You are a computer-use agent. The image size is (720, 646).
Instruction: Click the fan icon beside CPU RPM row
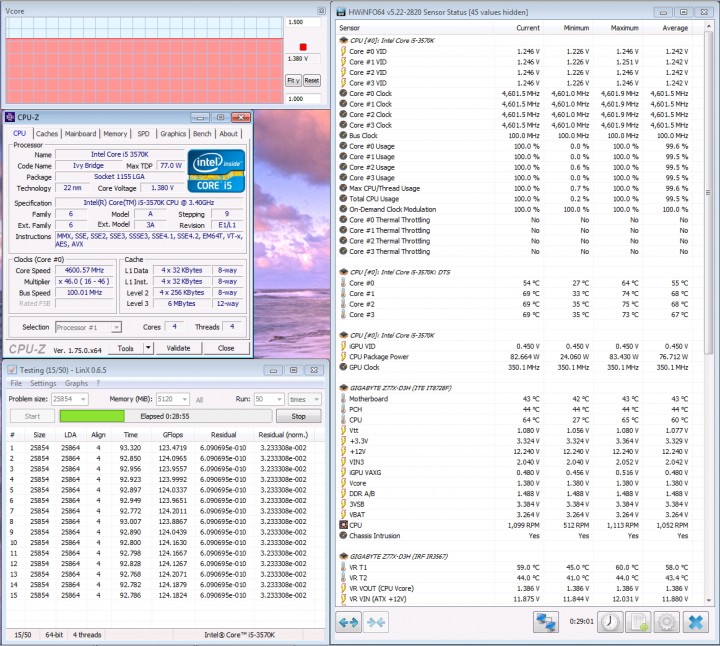tap(343, 525)
